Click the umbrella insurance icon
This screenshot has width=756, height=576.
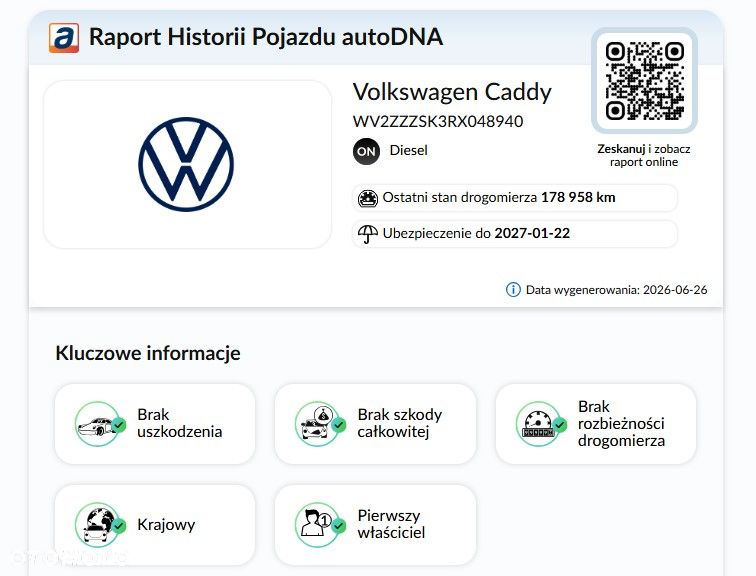pos(367,234)
